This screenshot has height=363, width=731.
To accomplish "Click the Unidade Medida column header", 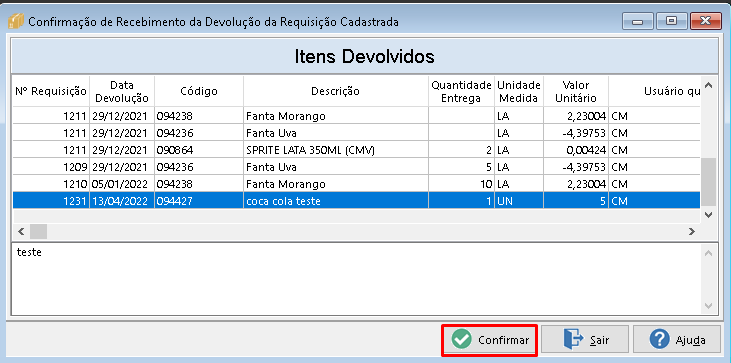I will click(518, 91).
